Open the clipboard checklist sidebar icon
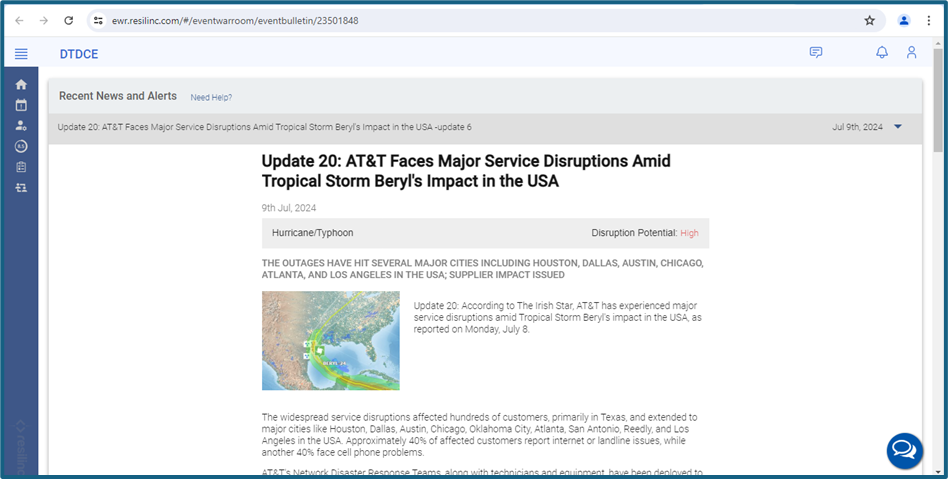Screen dimensions: 948x479 coord(21,167)
